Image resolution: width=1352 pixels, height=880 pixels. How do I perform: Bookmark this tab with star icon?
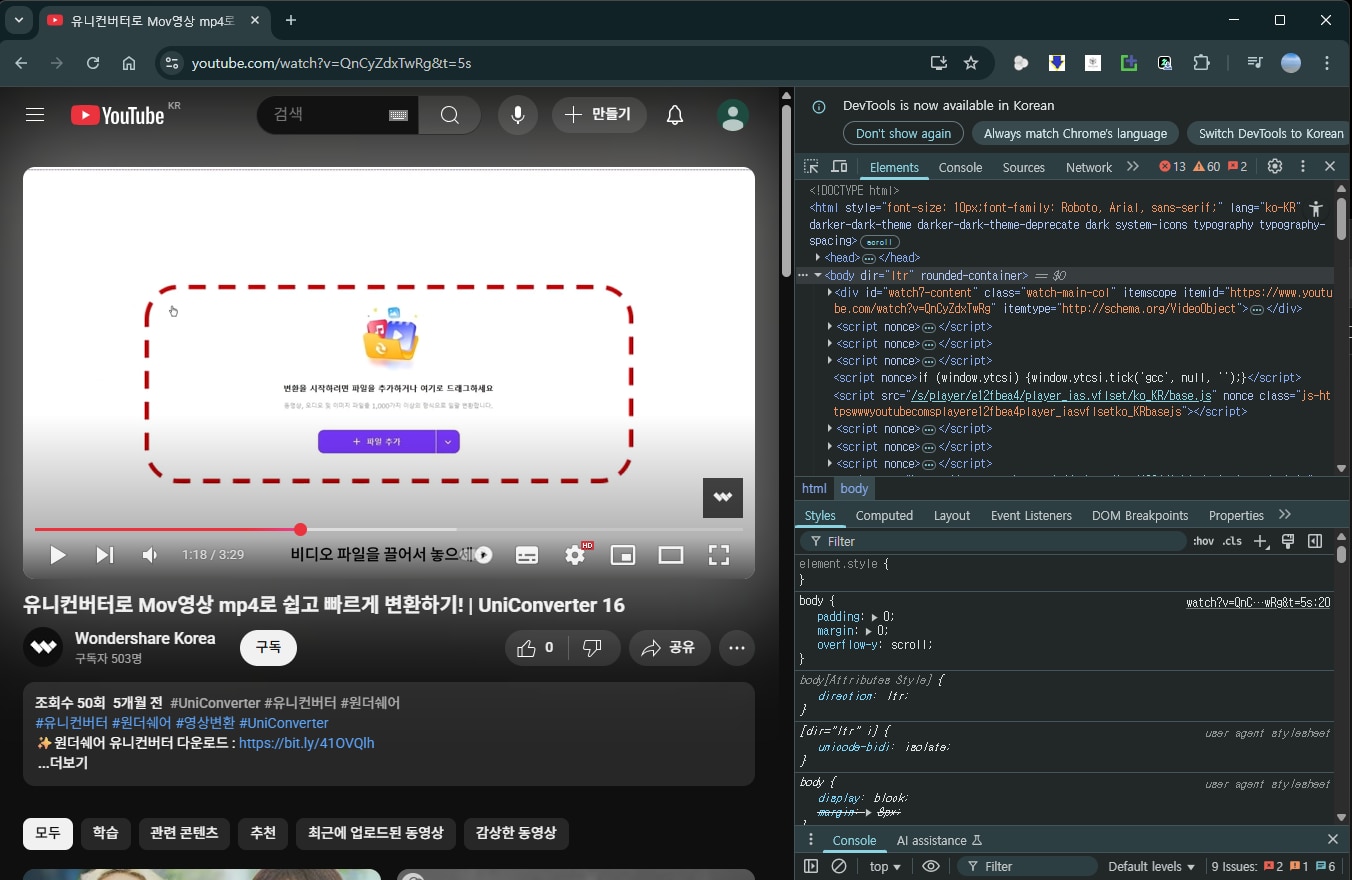coord(970,63)
